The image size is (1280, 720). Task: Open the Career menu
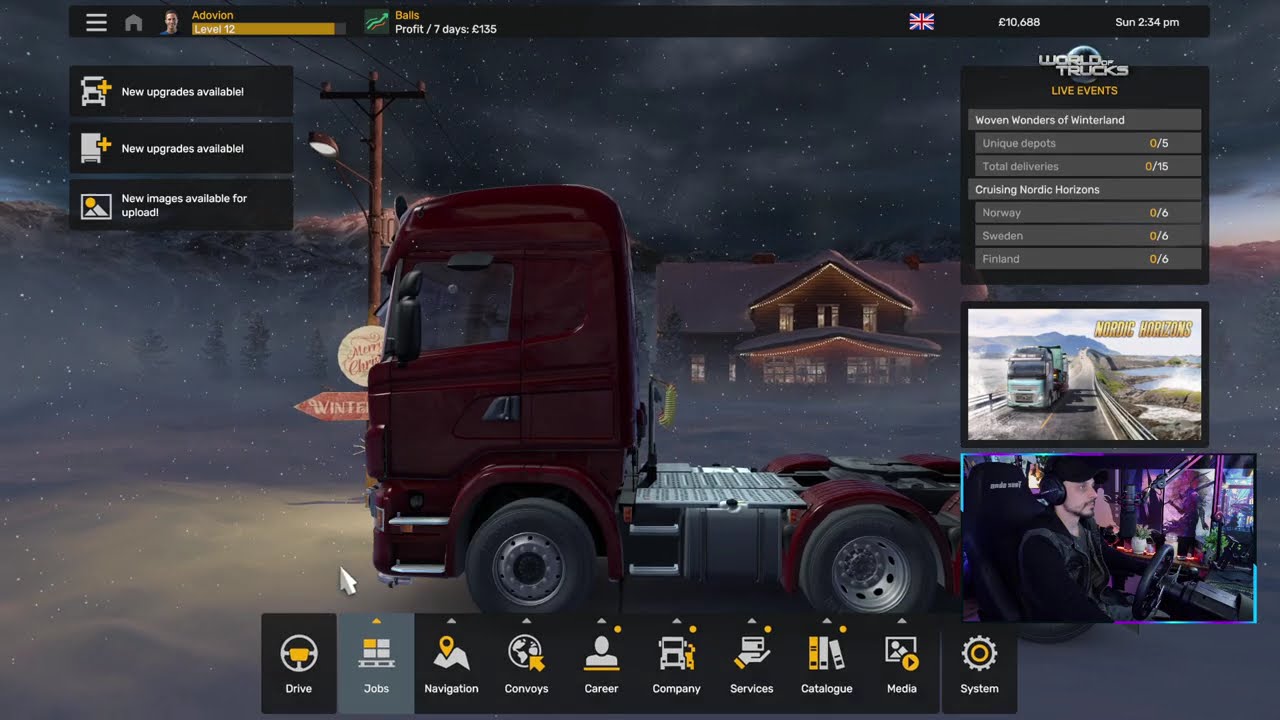pyautogui.click(x=601, y=664)
